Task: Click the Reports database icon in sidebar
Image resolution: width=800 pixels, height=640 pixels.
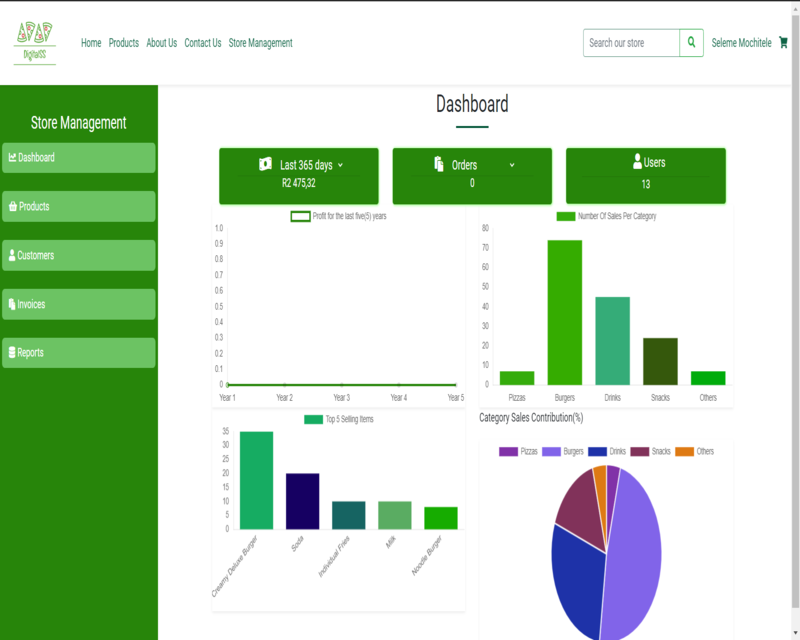Action: (12, 353)
